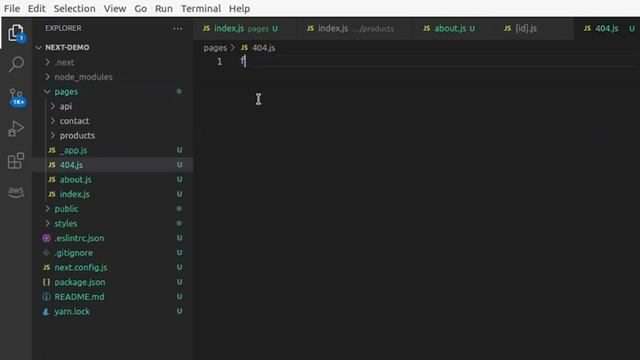
Task: Collapse the NEXT-DEMO root folder
Action: click(39, 47)
